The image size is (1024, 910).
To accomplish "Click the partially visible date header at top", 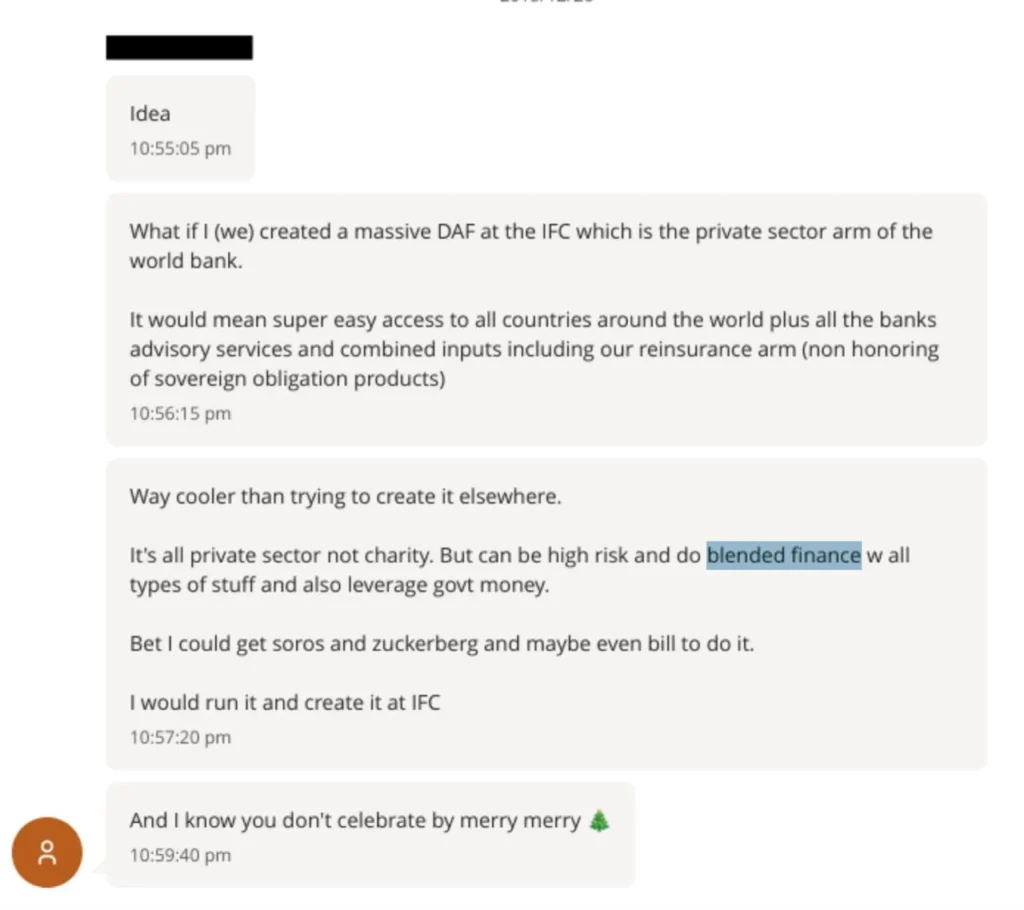I will [x=547, y=2].
